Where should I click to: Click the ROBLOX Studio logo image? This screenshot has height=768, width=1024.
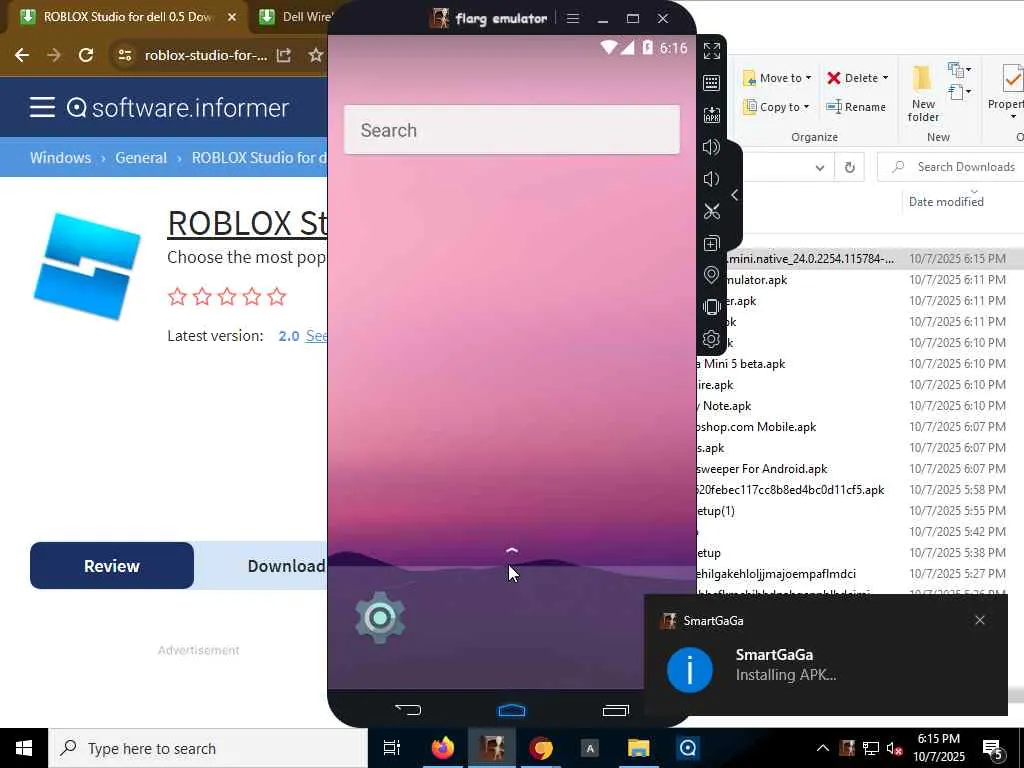tap(88, 266)
